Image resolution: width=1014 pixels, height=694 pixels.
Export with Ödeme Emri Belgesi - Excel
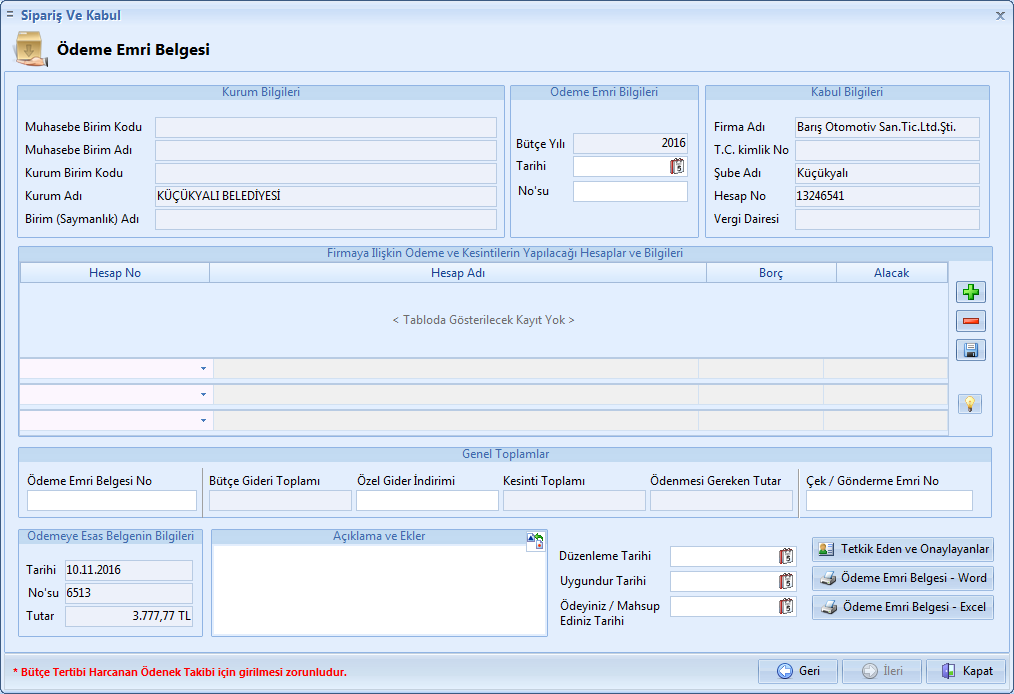(x=902, y=607)
